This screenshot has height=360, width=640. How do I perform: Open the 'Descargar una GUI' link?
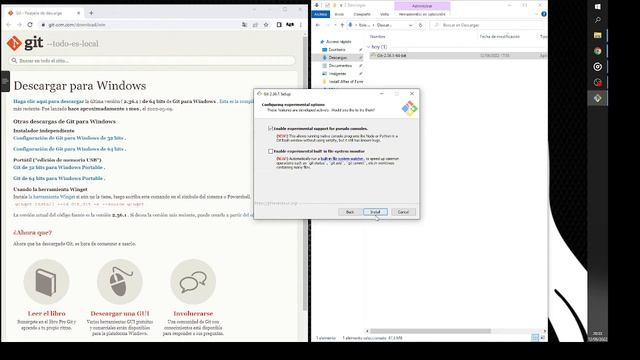[x=120, y=313]
